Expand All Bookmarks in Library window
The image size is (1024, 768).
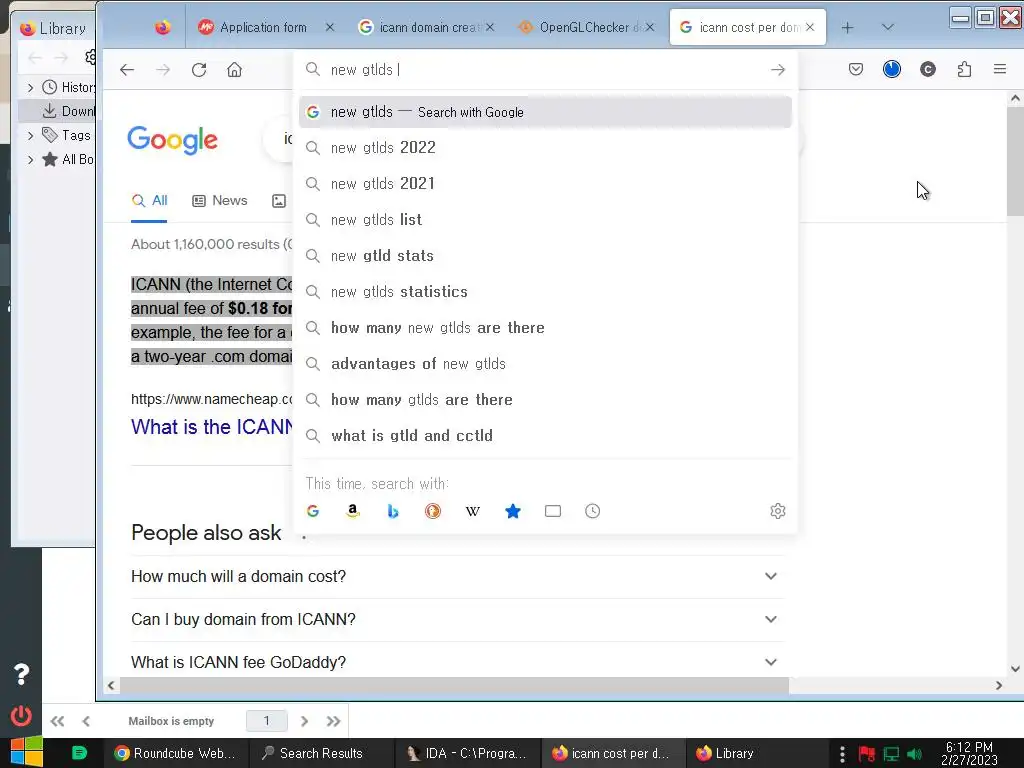point(30,159)
